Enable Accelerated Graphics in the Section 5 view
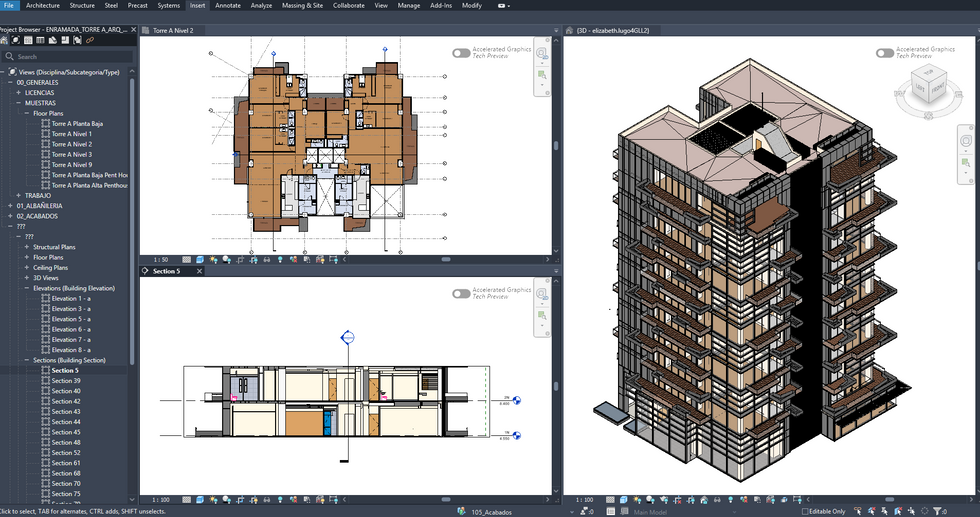980x517 pixels. click(x=460, y=293)
